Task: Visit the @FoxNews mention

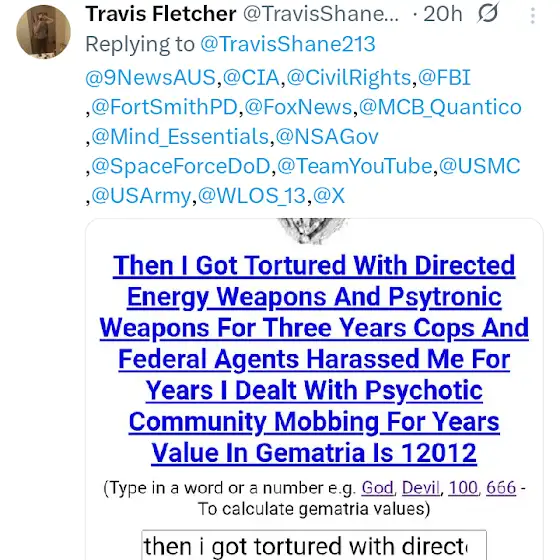Action: click(x=299, y=107)
